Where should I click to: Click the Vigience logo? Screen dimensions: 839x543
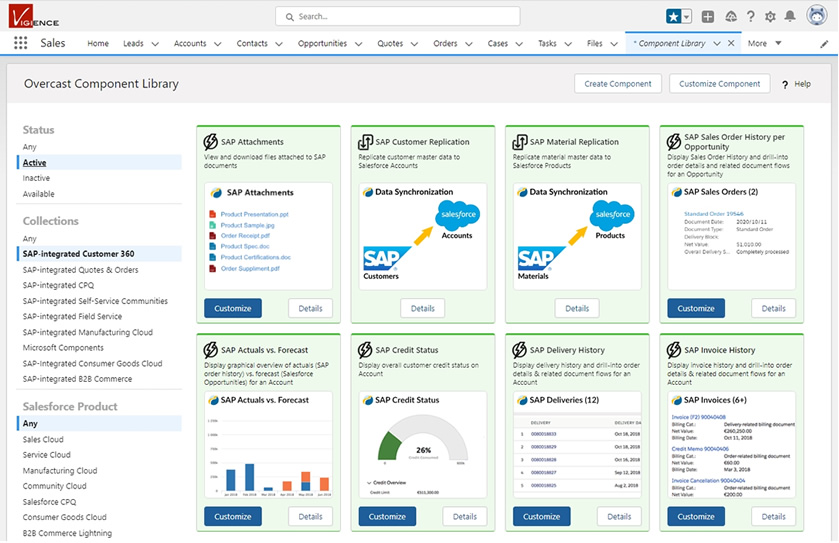pyautogui.click(x=33, y=16)
